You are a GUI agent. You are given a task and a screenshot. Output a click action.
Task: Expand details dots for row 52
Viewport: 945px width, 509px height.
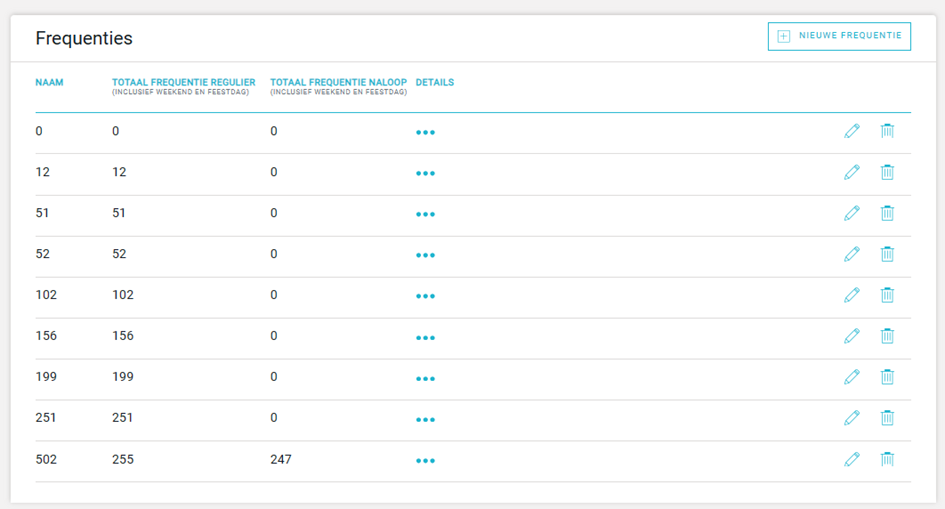point(425,255)
